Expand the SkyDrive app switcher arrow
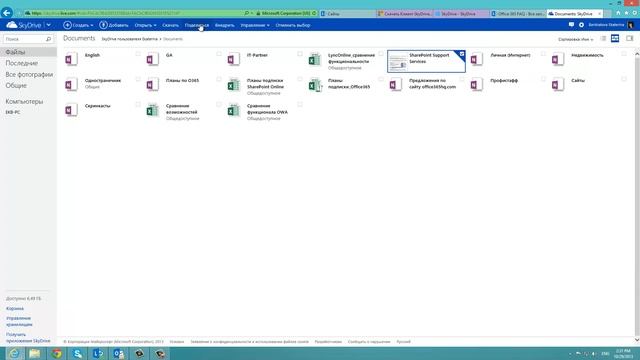This screenshot has width=640, height=360. 49,25
